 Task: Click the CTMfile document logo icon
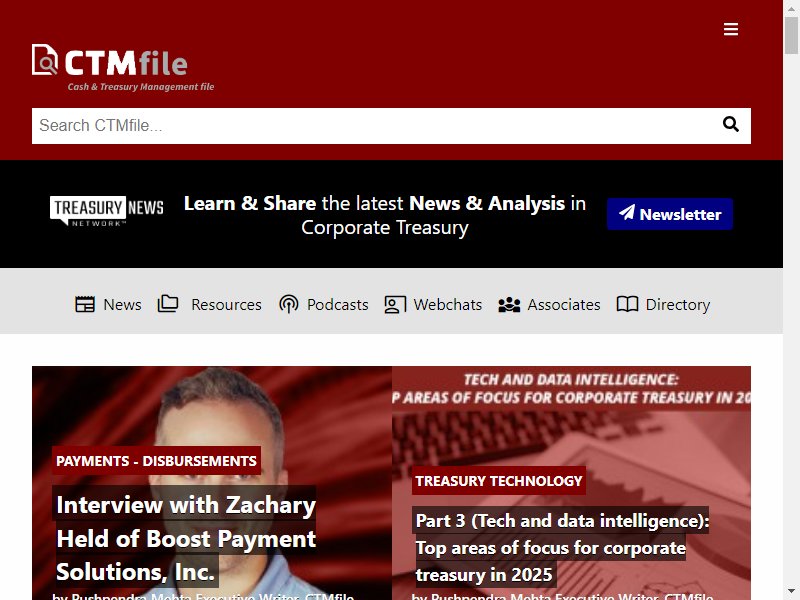tap(45, 60)
